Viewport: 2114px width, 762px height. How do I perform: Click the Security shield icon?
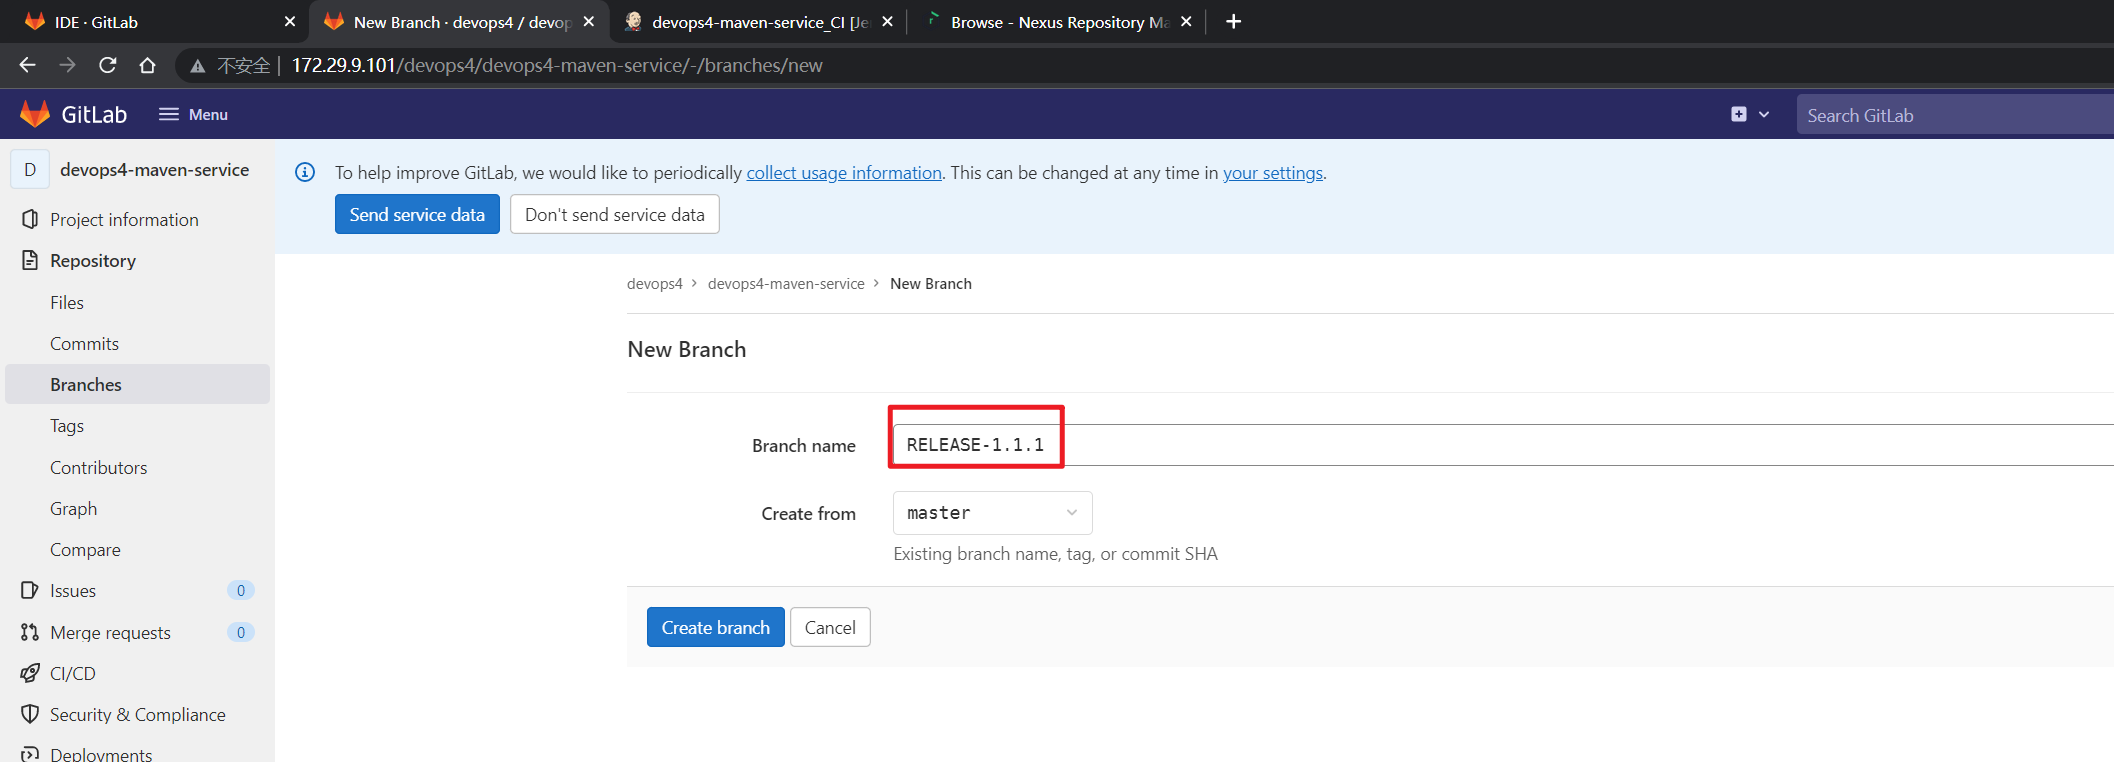pos(30,714)
